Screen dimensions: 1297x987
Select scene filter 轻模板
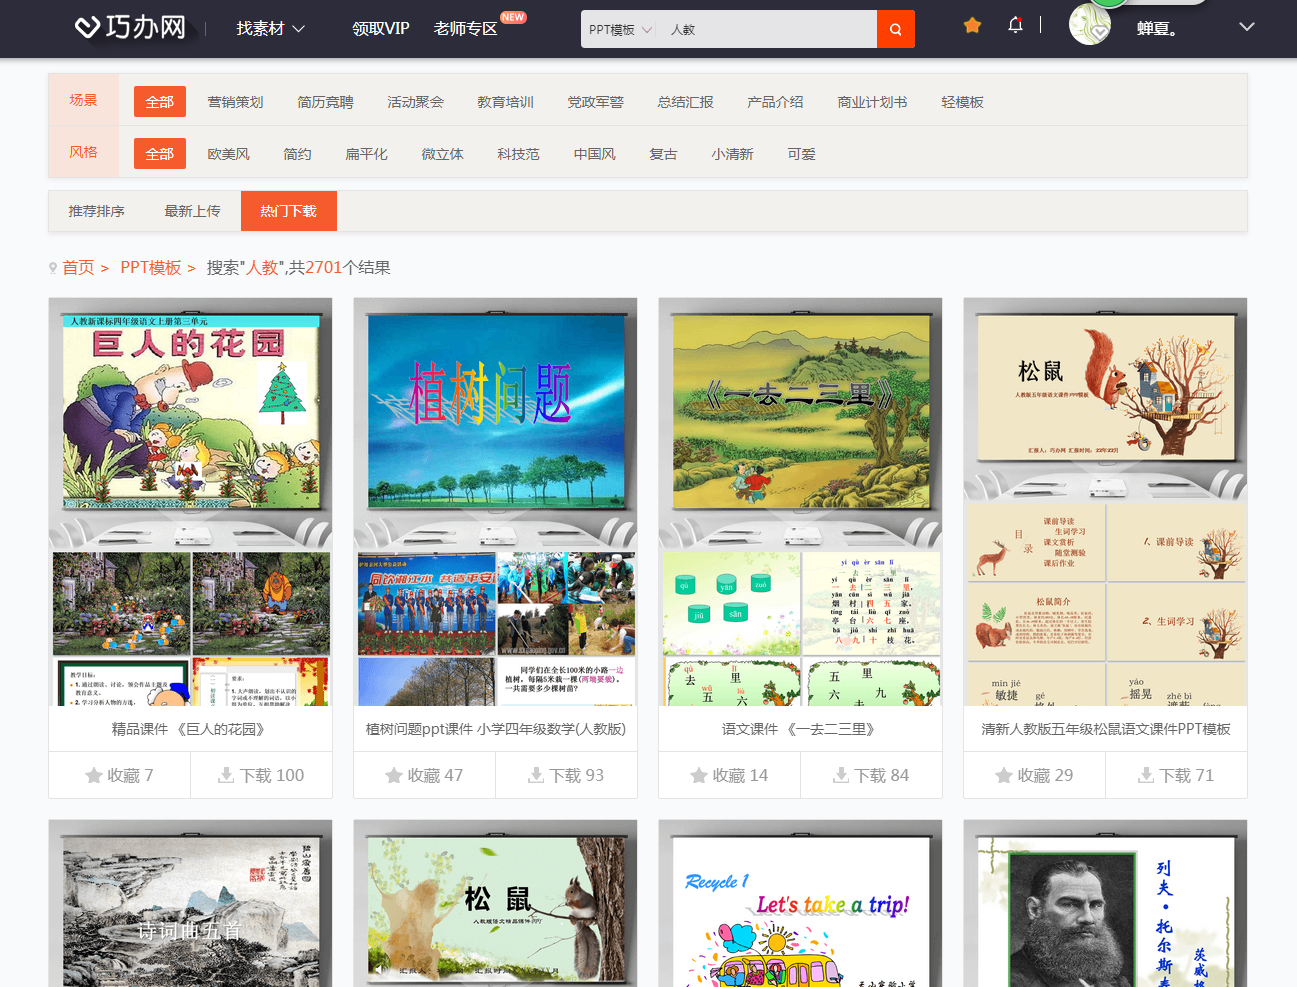(x=962, y=102)
